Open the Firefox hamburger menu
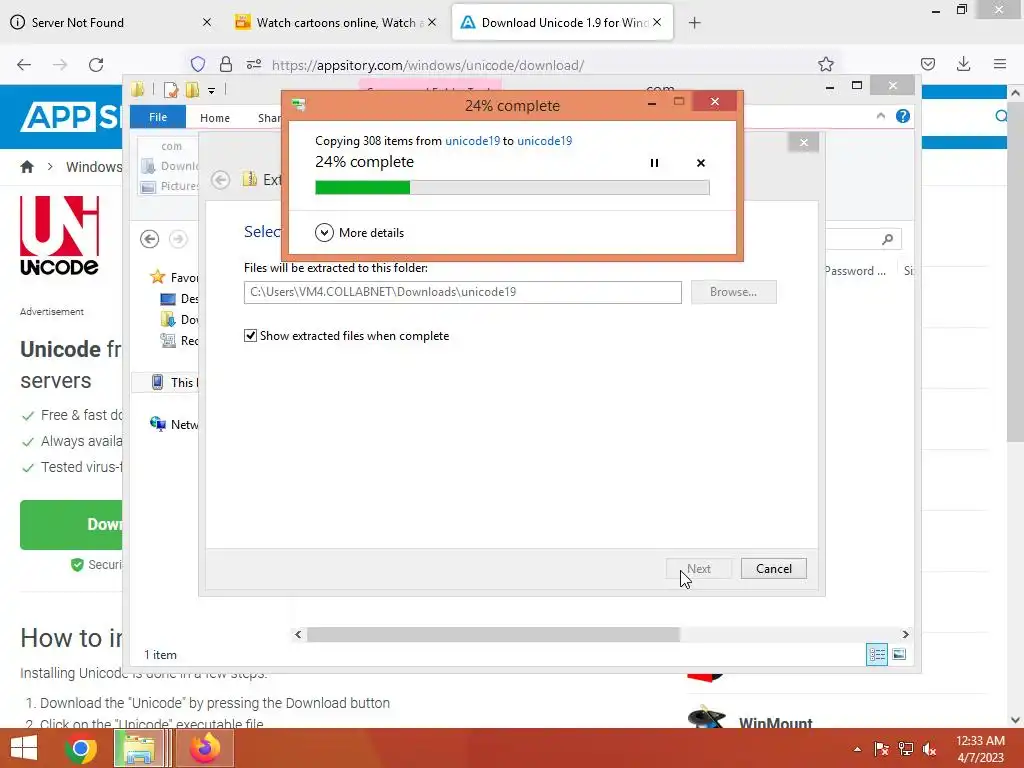The image size is (1024, 768). click(x=1000, y=64)
